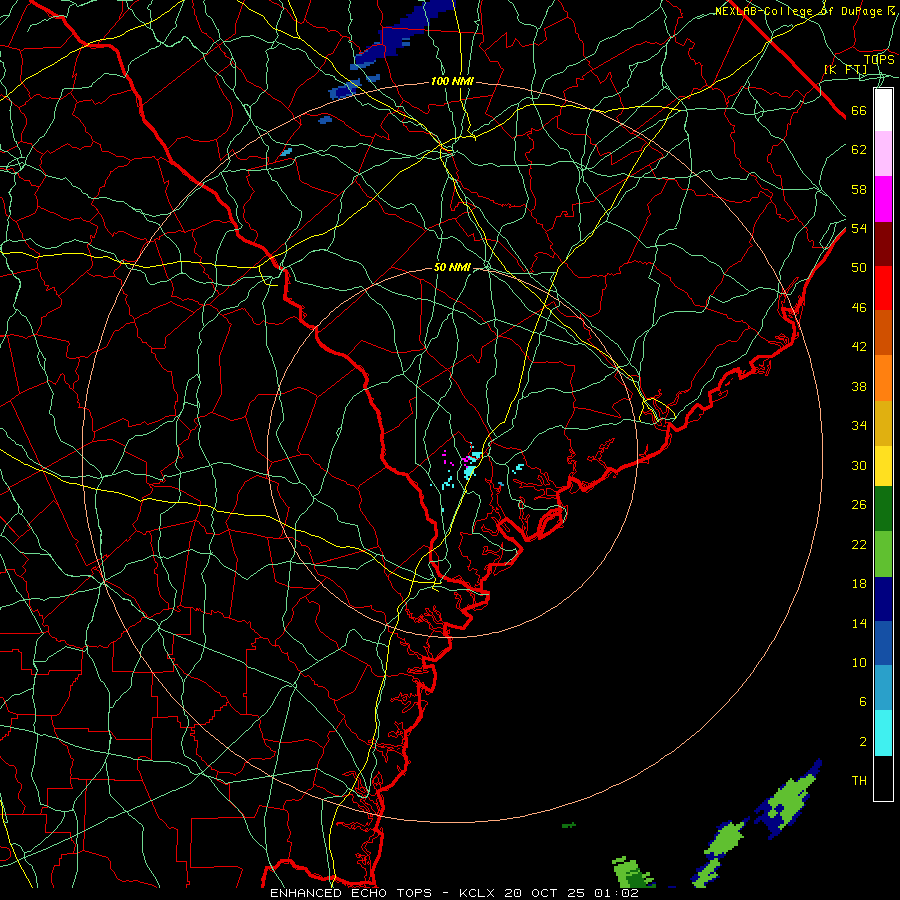
Task: Click the legend value "46"
Action: [859, 308]
